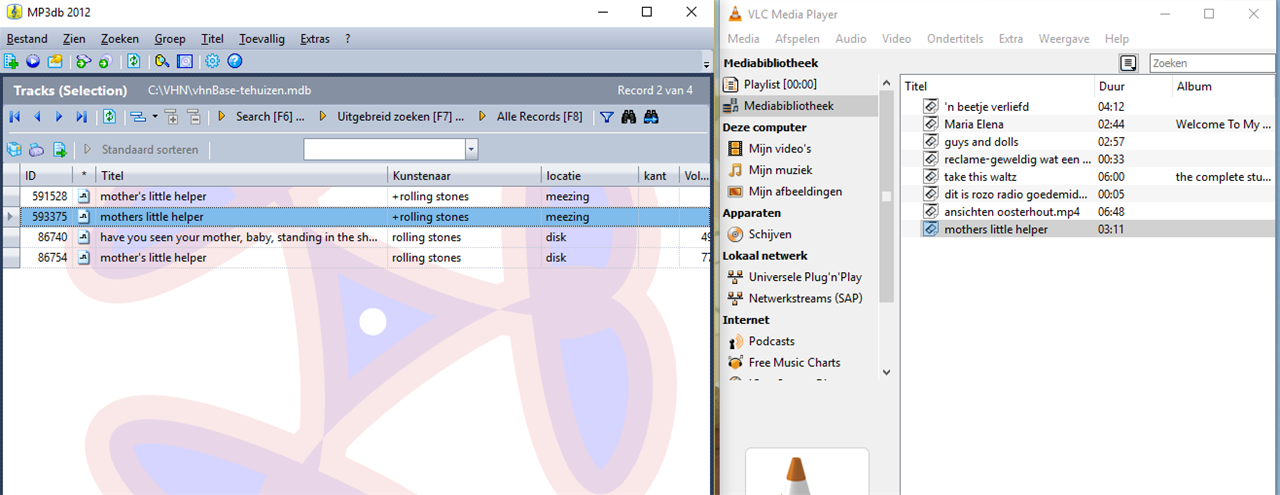Viewport: 1280px width, 495px height.
Task: Click the magnifier search icon in MP3db toolbar
Action: pos(162,62)
